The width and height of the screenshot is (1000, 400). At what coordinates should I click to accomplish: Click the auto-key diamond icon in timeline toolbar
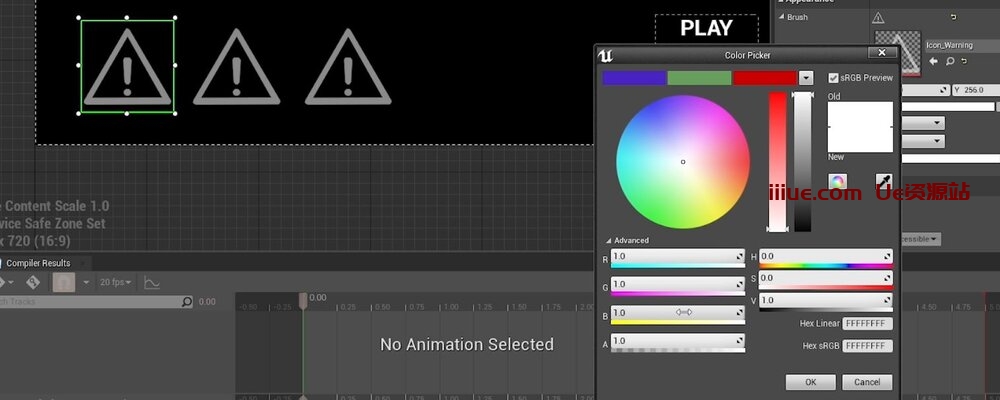[33, 283]
